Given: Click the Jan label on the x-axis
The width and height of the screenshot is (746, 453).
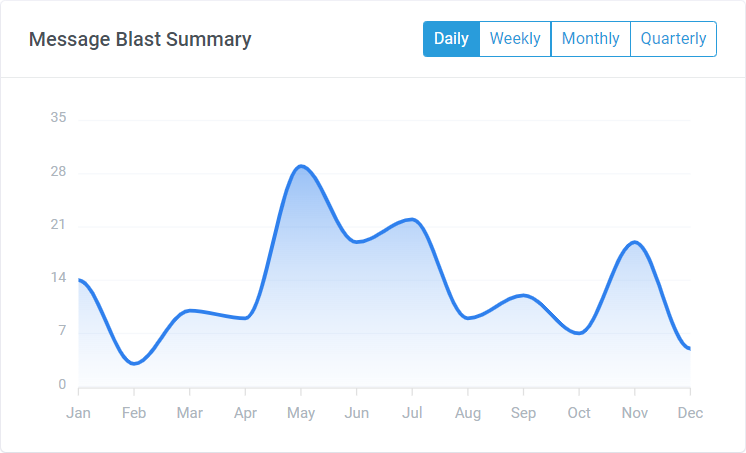Looking at the screenshot, I should coord(78,413).
